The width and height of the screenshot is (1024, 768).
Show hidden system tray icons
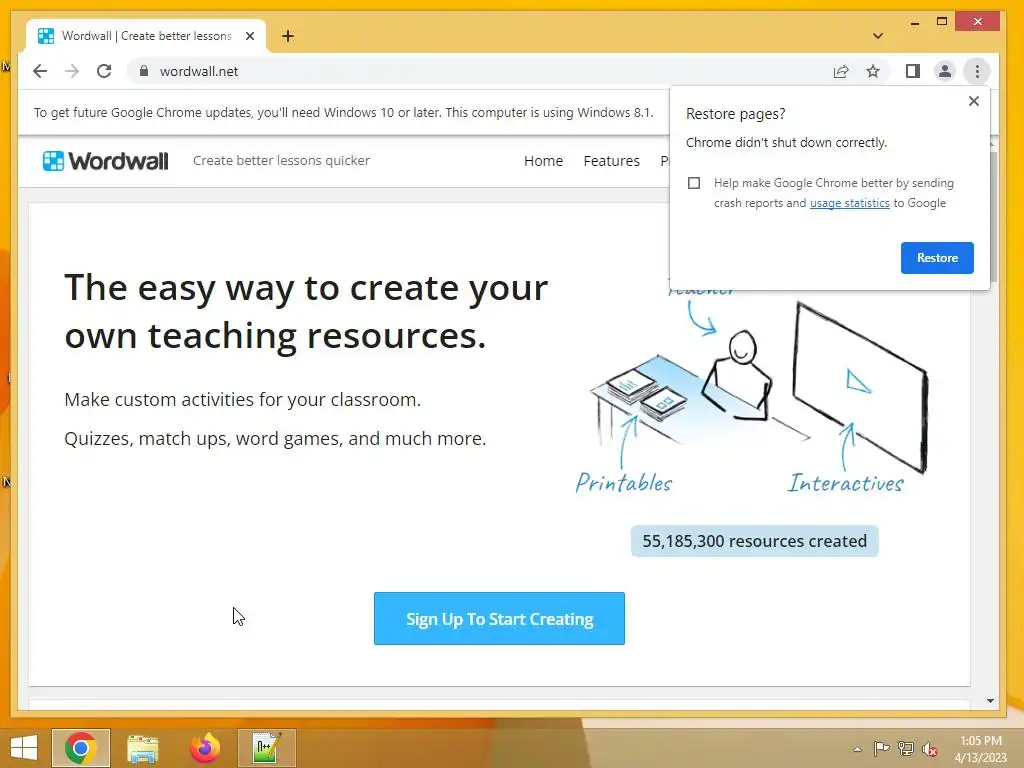point(857,749)
